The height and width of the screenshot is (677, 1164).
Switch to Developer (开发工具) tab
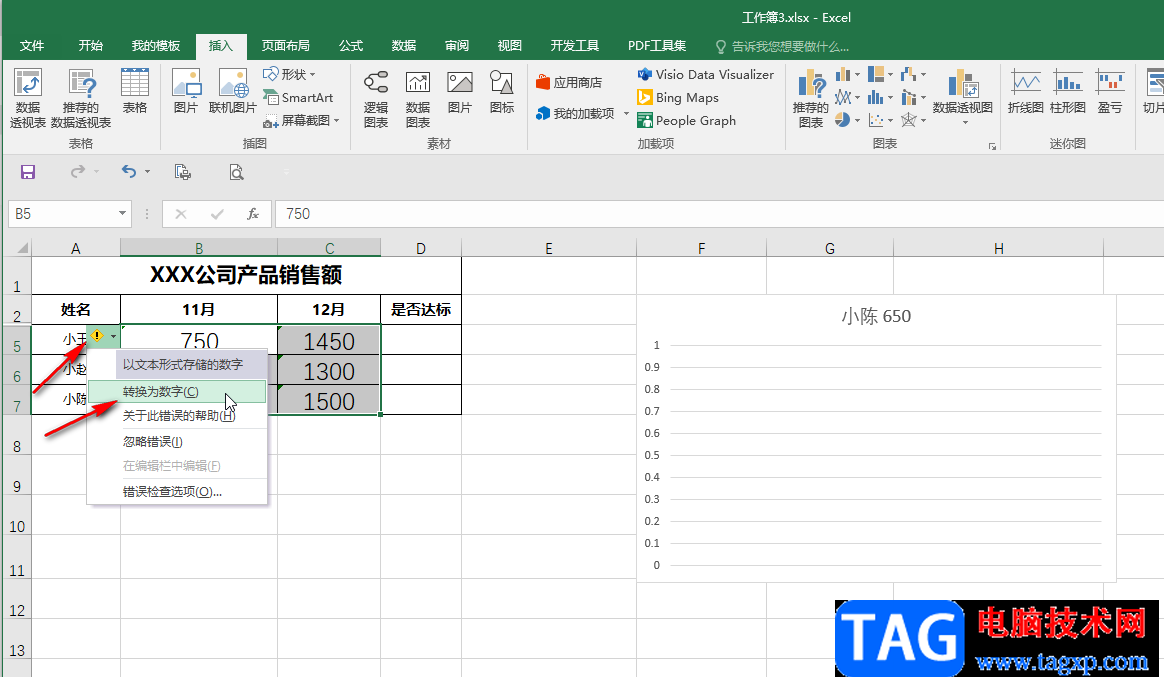575,46
